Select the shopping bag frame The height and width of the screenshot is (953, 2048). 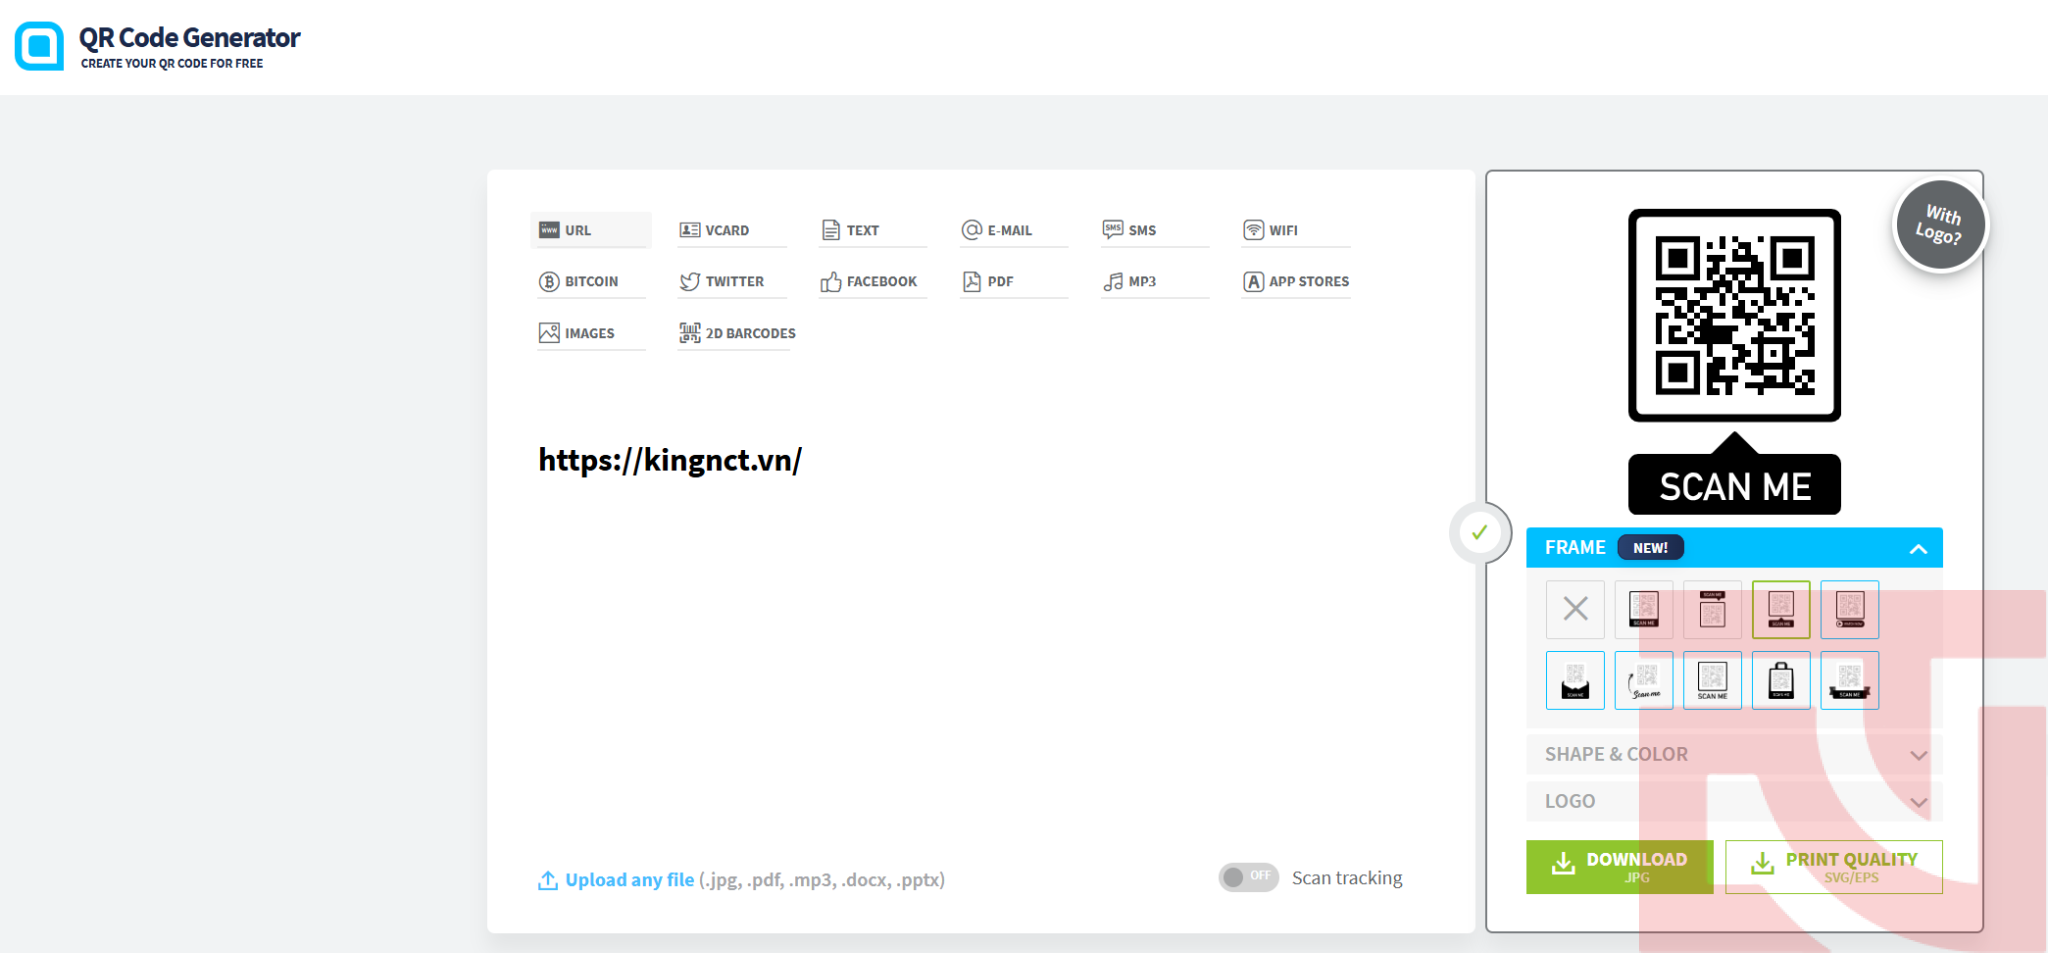click(1781, 680)
